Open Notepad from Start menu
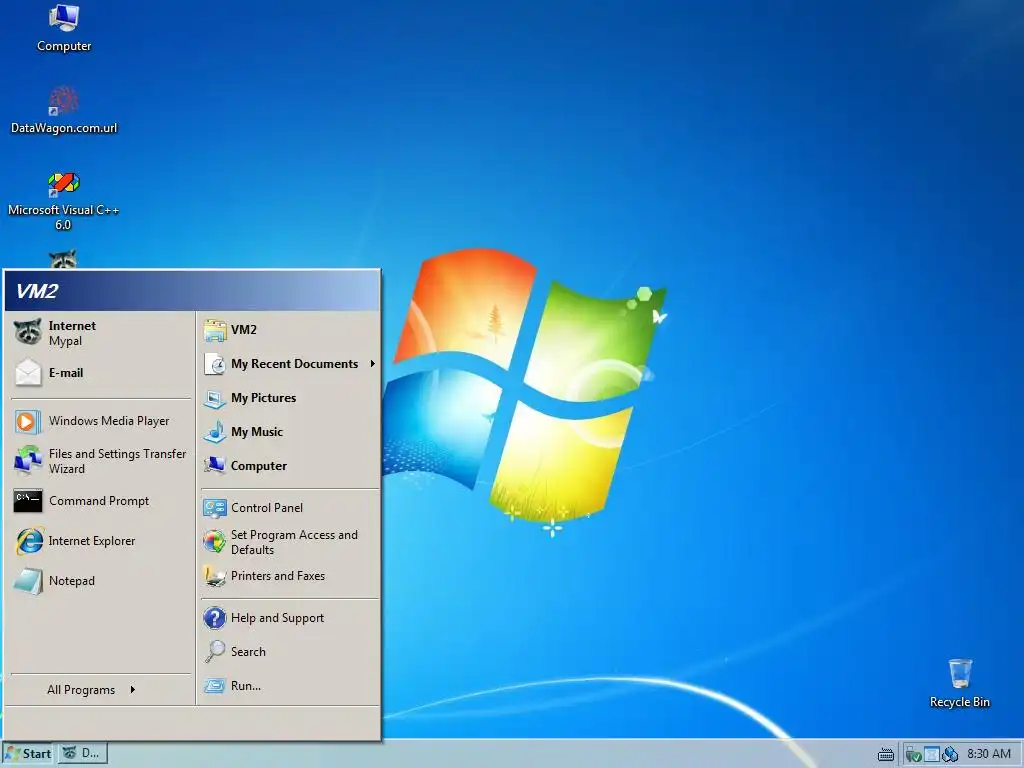1024x768 pixels. [101, 581]
